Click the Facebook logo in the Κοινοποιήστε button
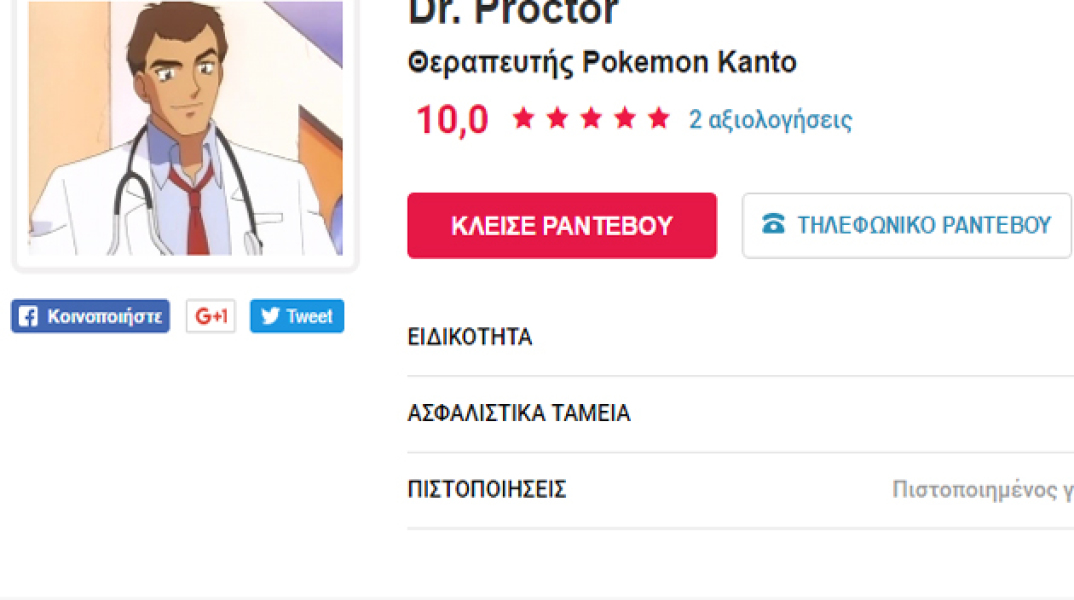Image resolution: width=1074 pixels, height=600 pixels. (29, 317)
